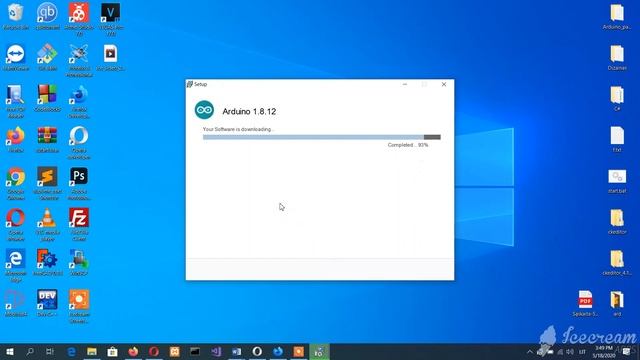640x360 pixels.
Task: Launch the Dev-C++ desktop shortcut
Action: coord(47,300)
